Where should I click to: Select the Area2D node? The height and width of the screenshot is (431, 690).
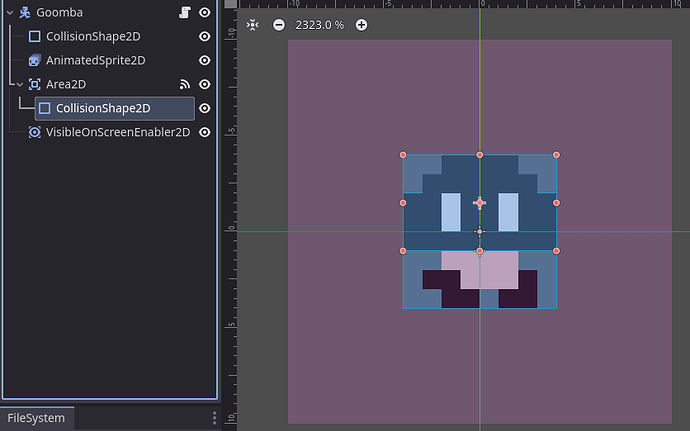[66, 84]
